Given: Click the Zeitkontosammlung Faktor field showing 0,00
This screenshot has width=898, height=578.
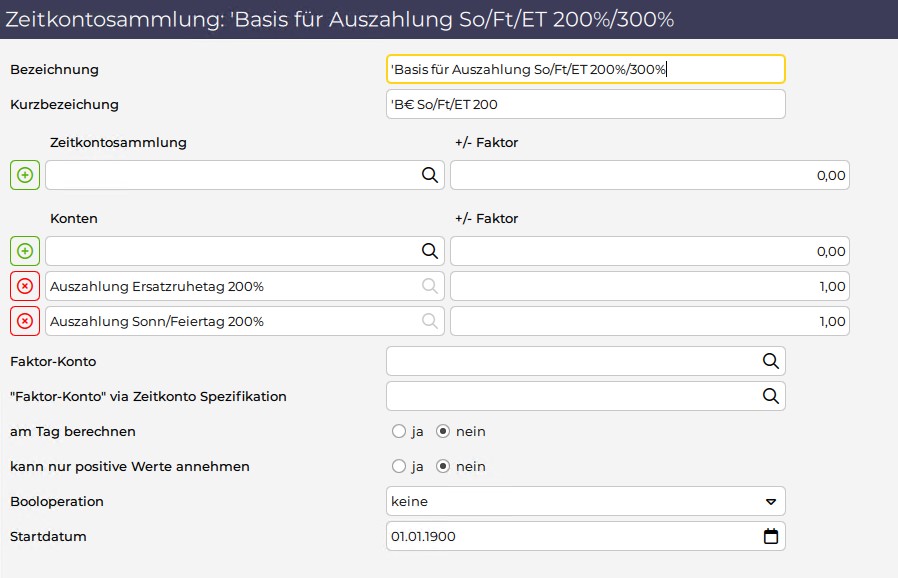Looking at the screenshot, I should 649,175.
